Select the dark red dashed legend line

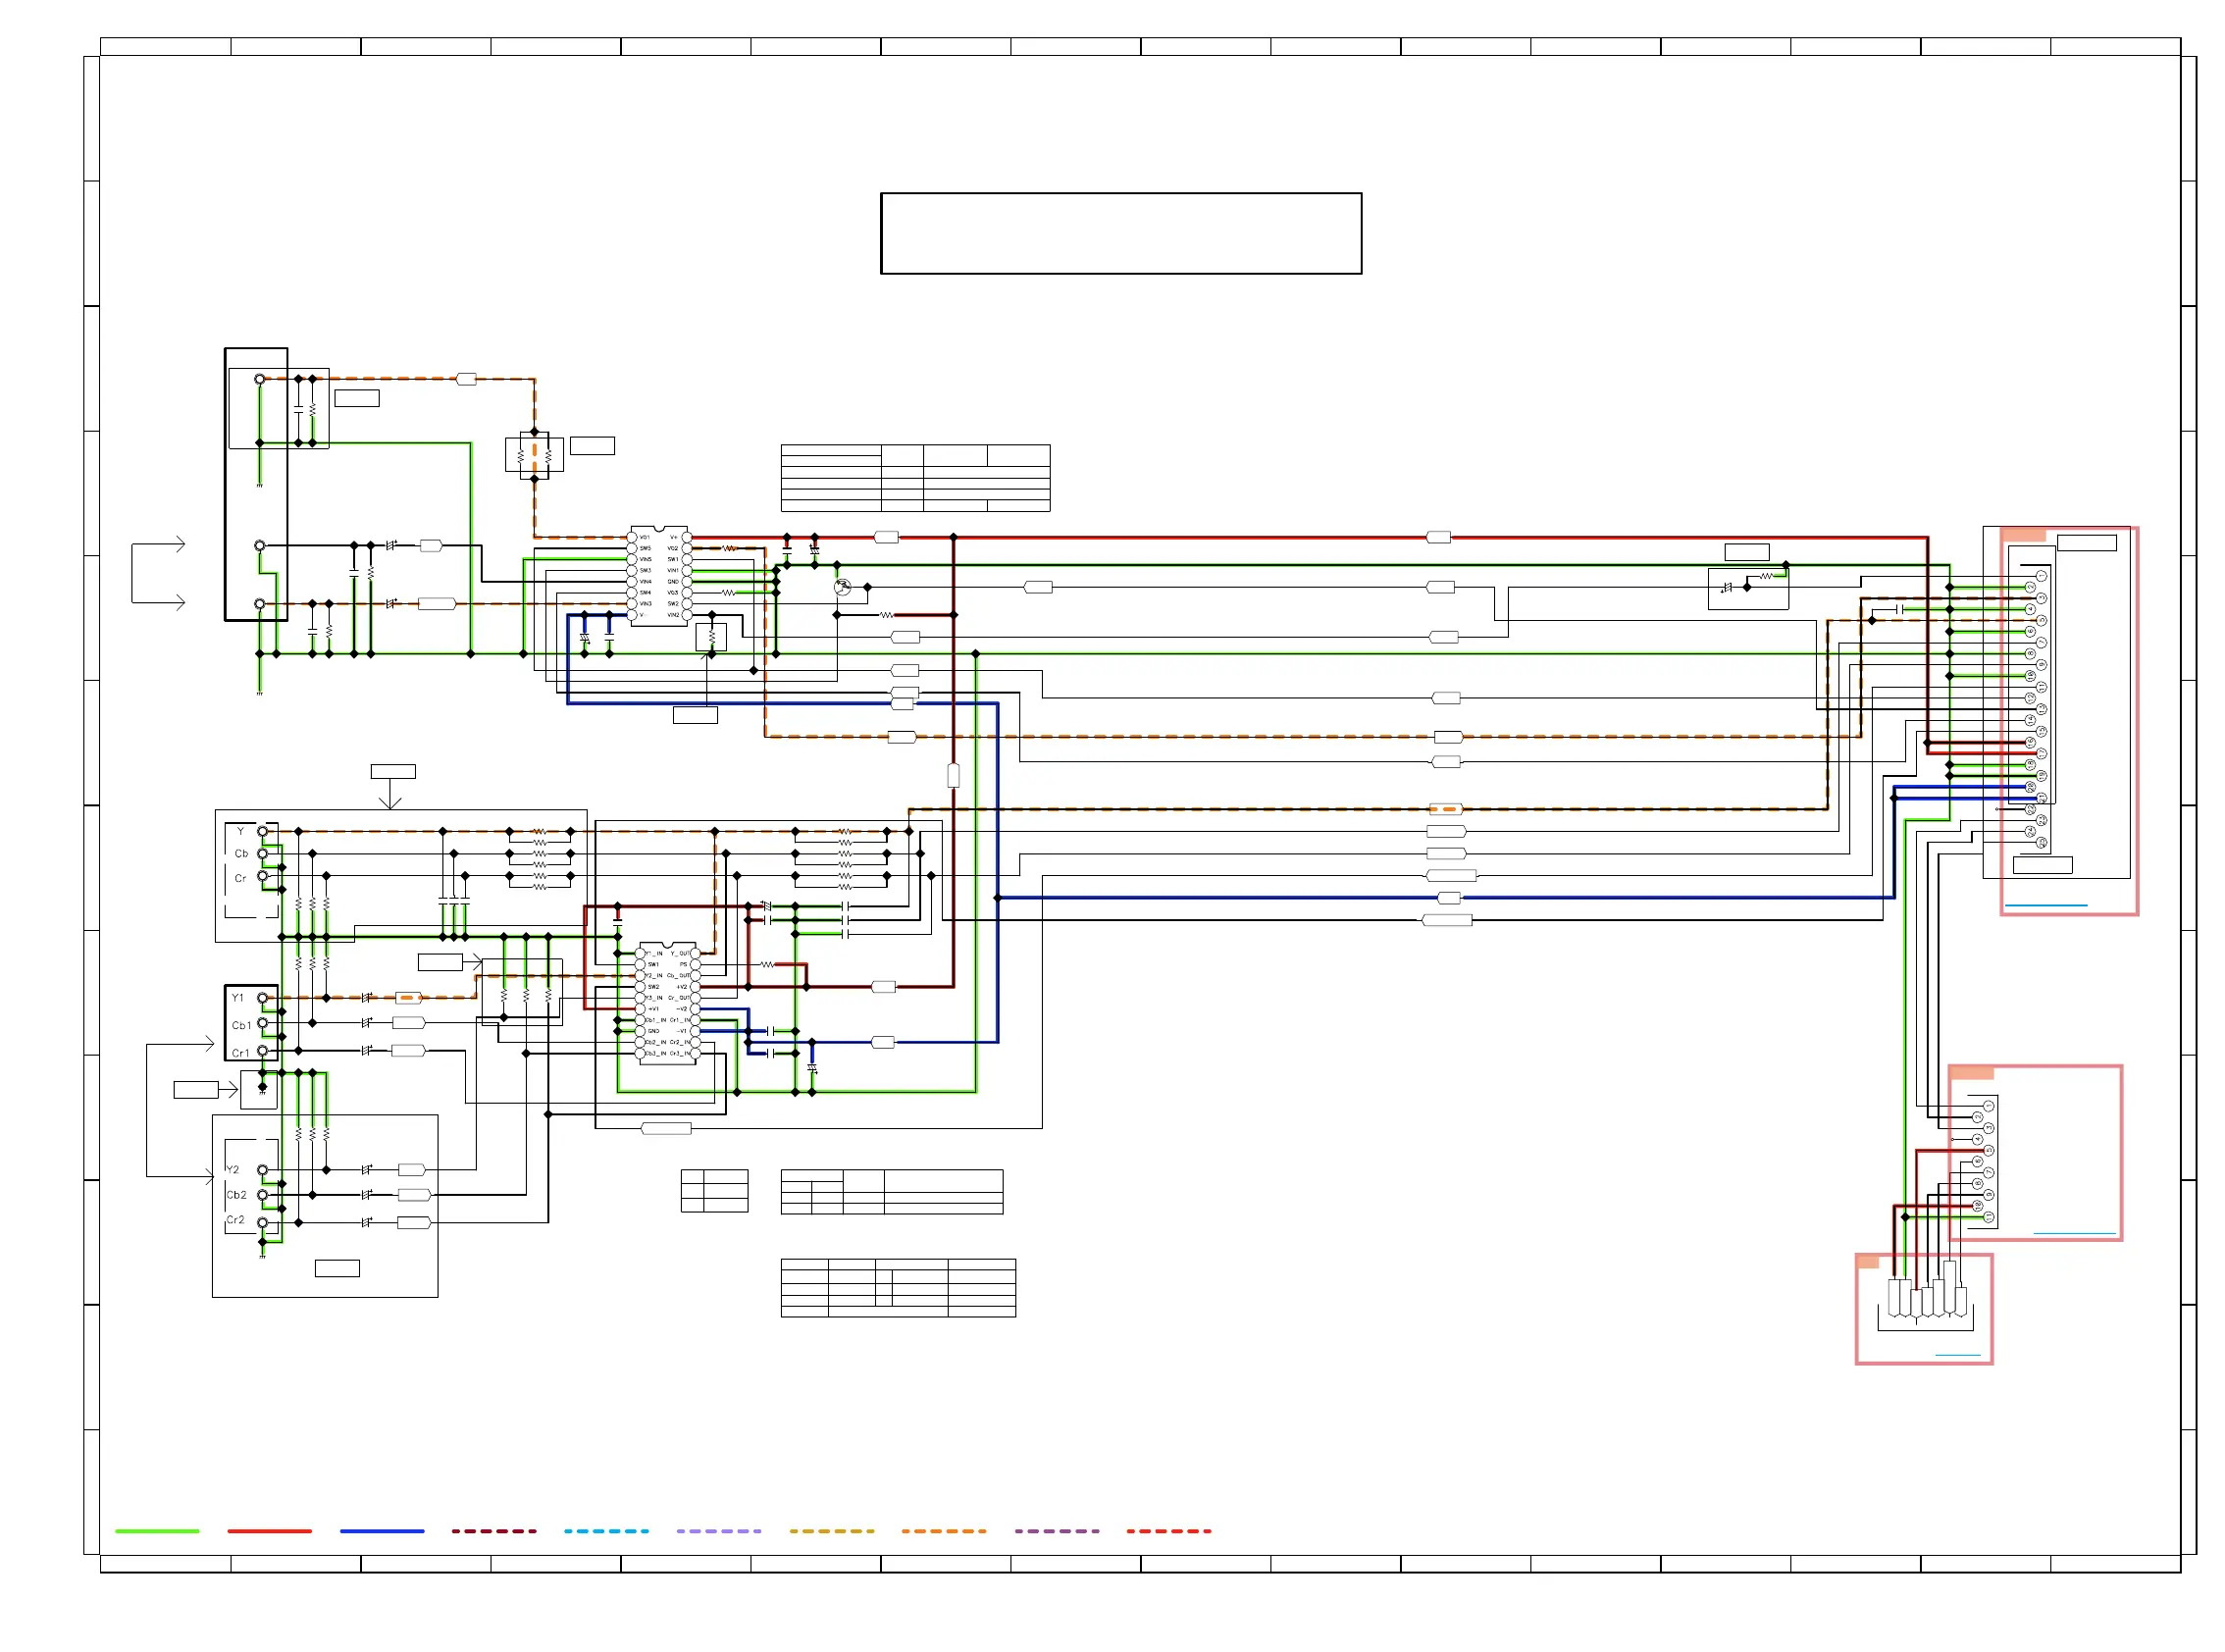tap(494, 1531)
